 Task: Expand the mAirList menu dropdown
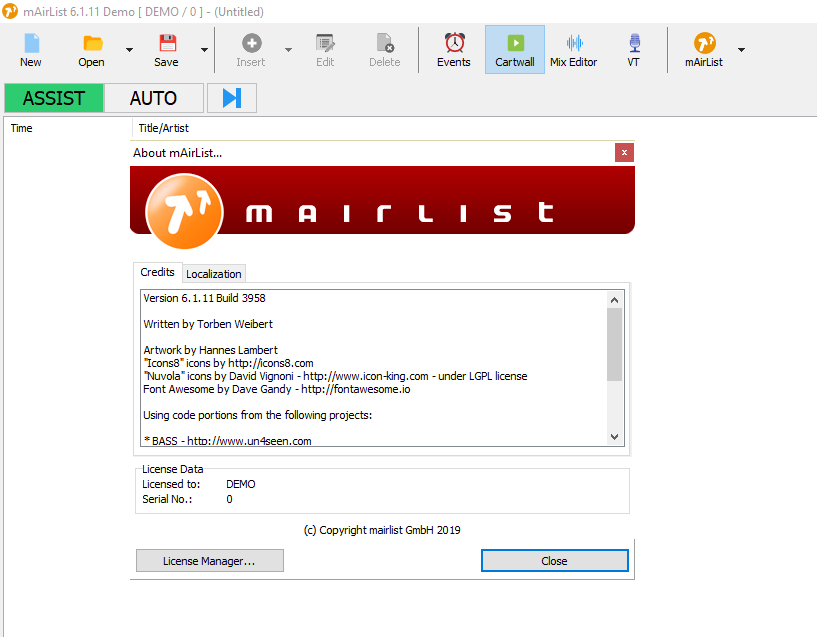pyautogui.click(x=740, y=48)
